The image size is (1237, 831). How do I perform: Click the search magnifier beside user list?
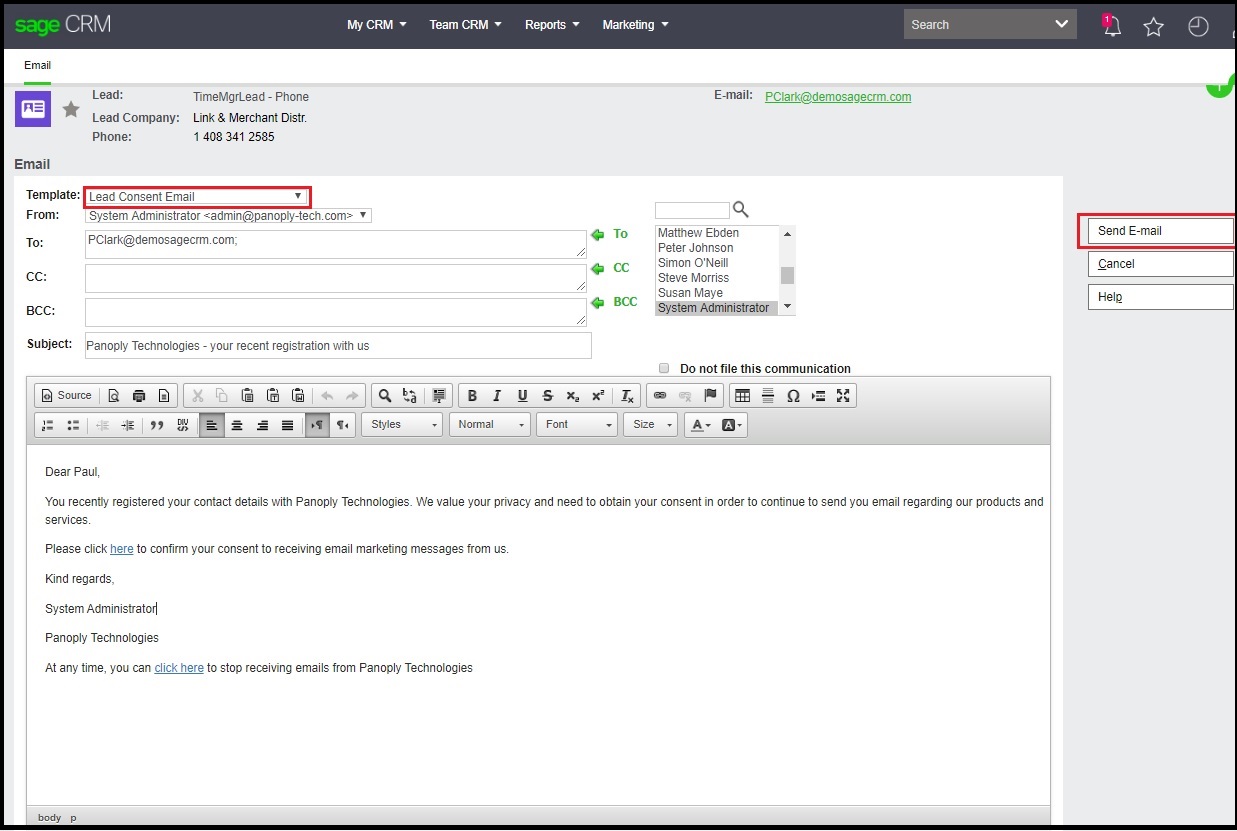pyautogui.click(x=741, y=209)
